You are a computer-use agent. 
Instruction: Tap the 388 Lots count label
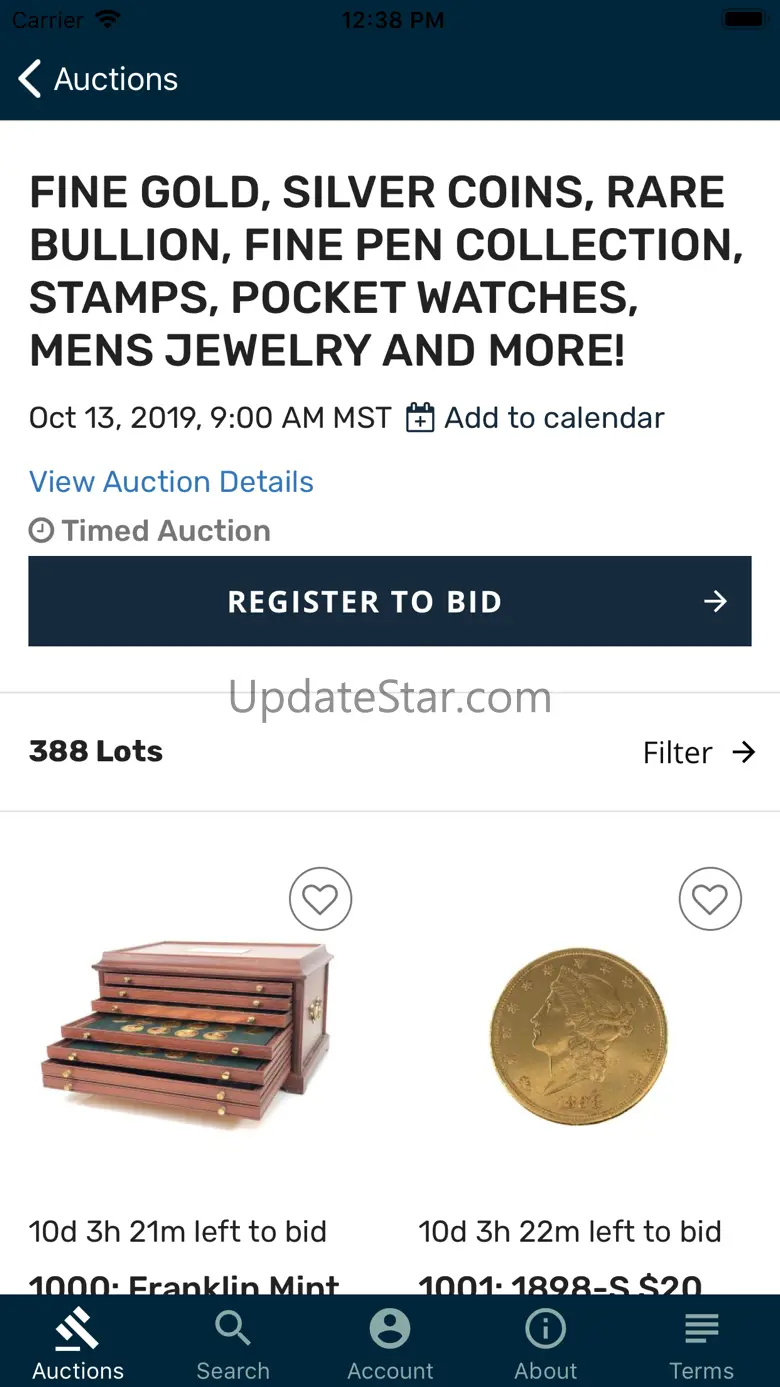[x=96, y=751]
